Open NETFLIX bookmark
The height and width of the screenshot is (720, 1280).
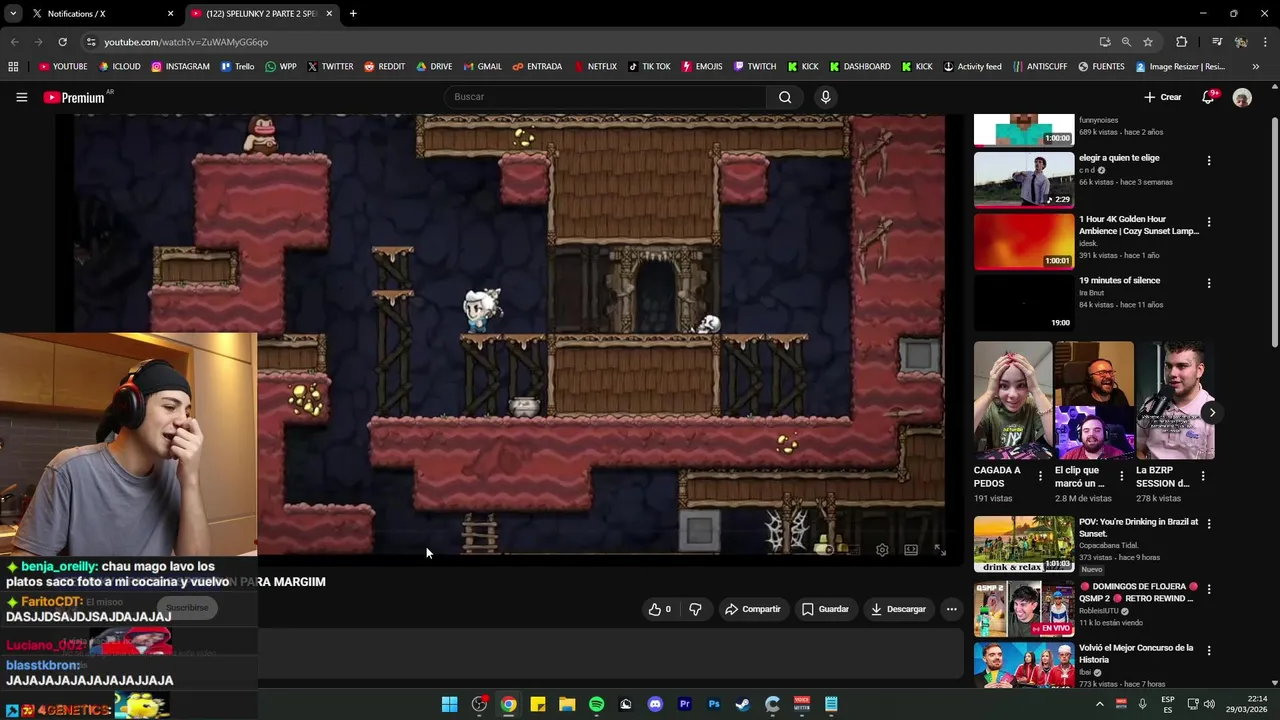coord(594,67)
